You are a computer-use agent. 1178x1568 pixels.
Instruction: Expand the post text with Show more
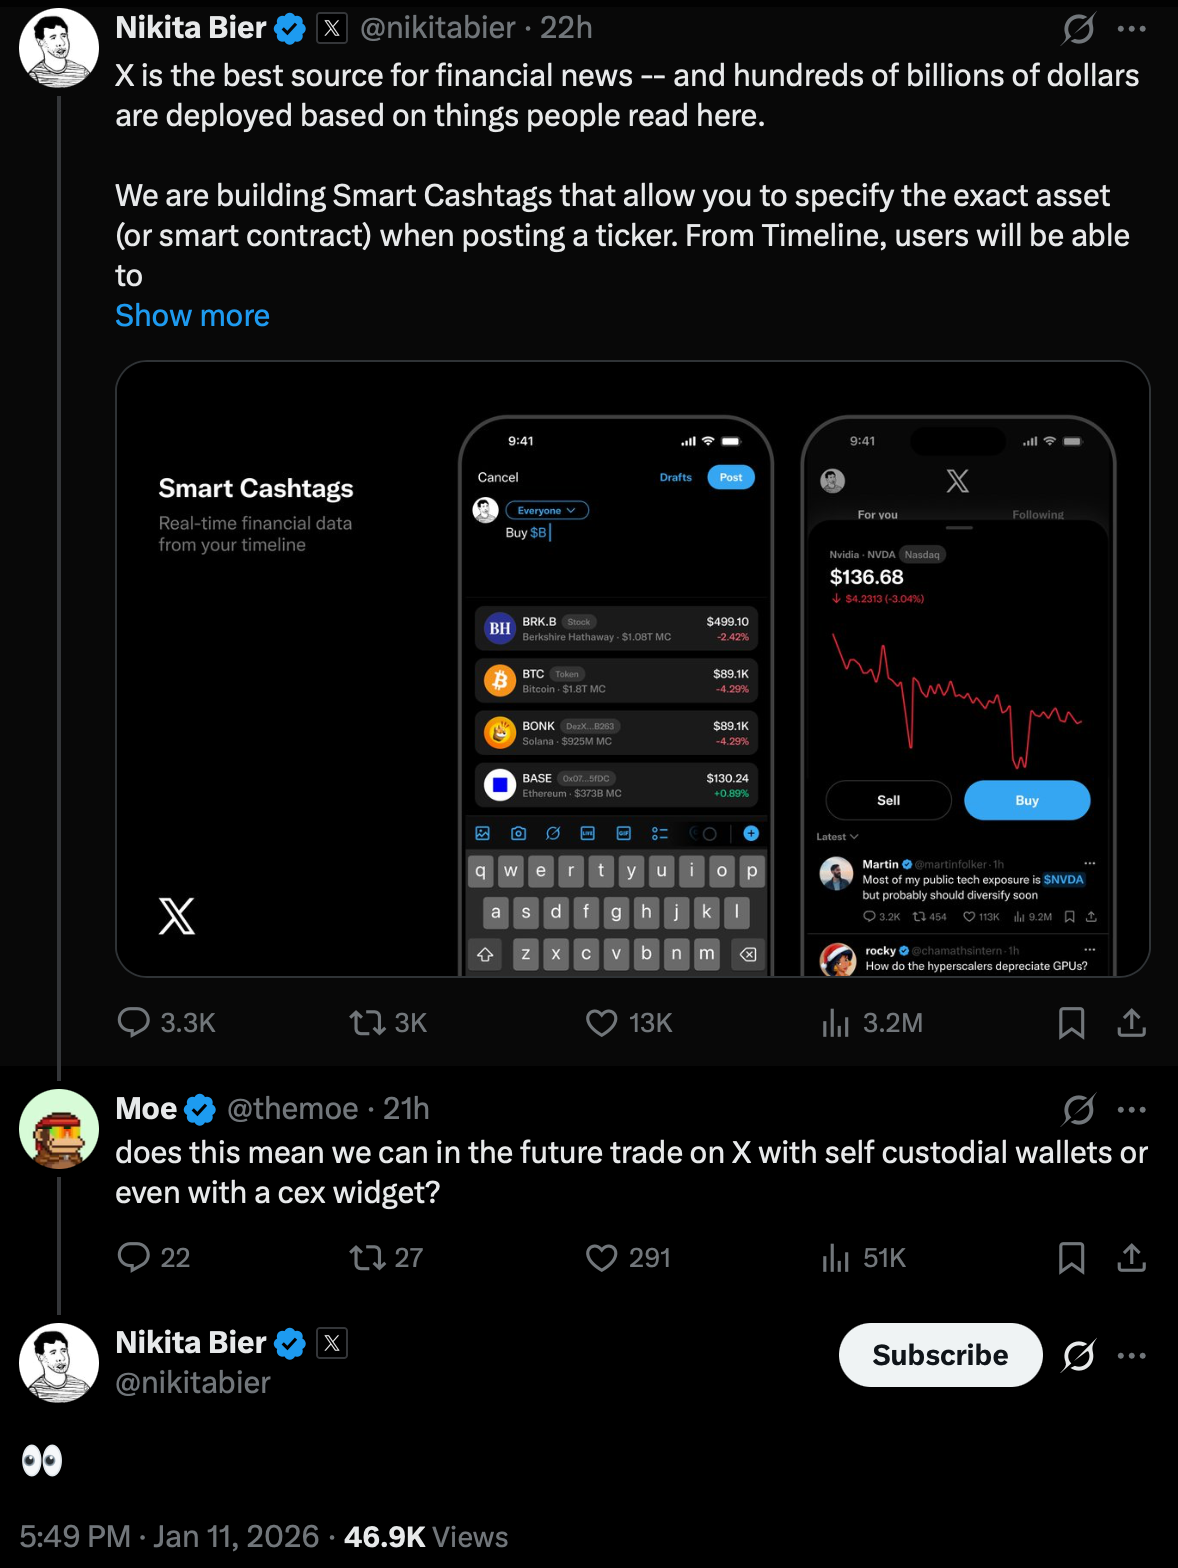[x=192, y=315]
